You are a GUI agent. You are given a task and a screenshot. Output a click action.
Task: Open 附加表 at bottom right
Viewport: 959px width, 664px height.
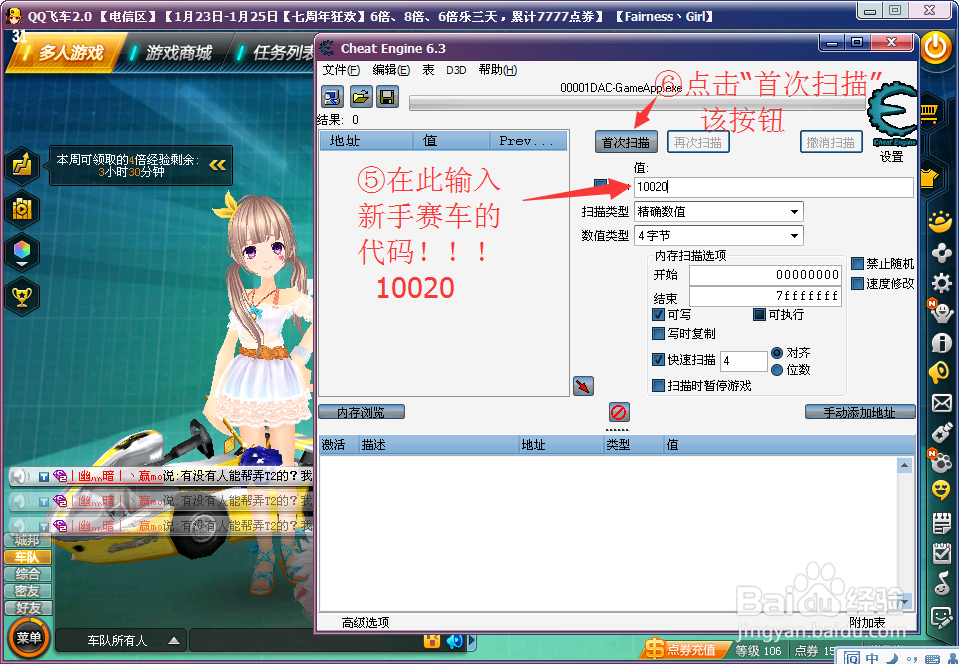(x=867, y=622)
